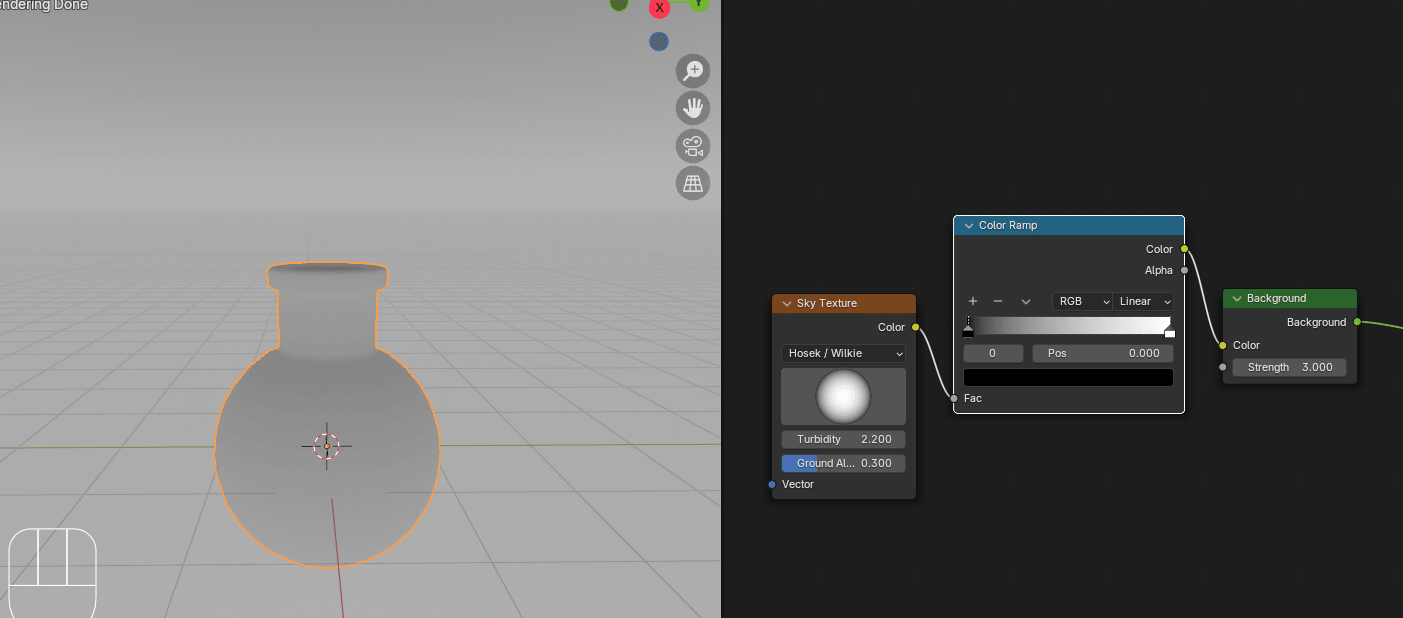
Task: Open the Linear interpolation dropdown
Action: [x=1144, y=301]
